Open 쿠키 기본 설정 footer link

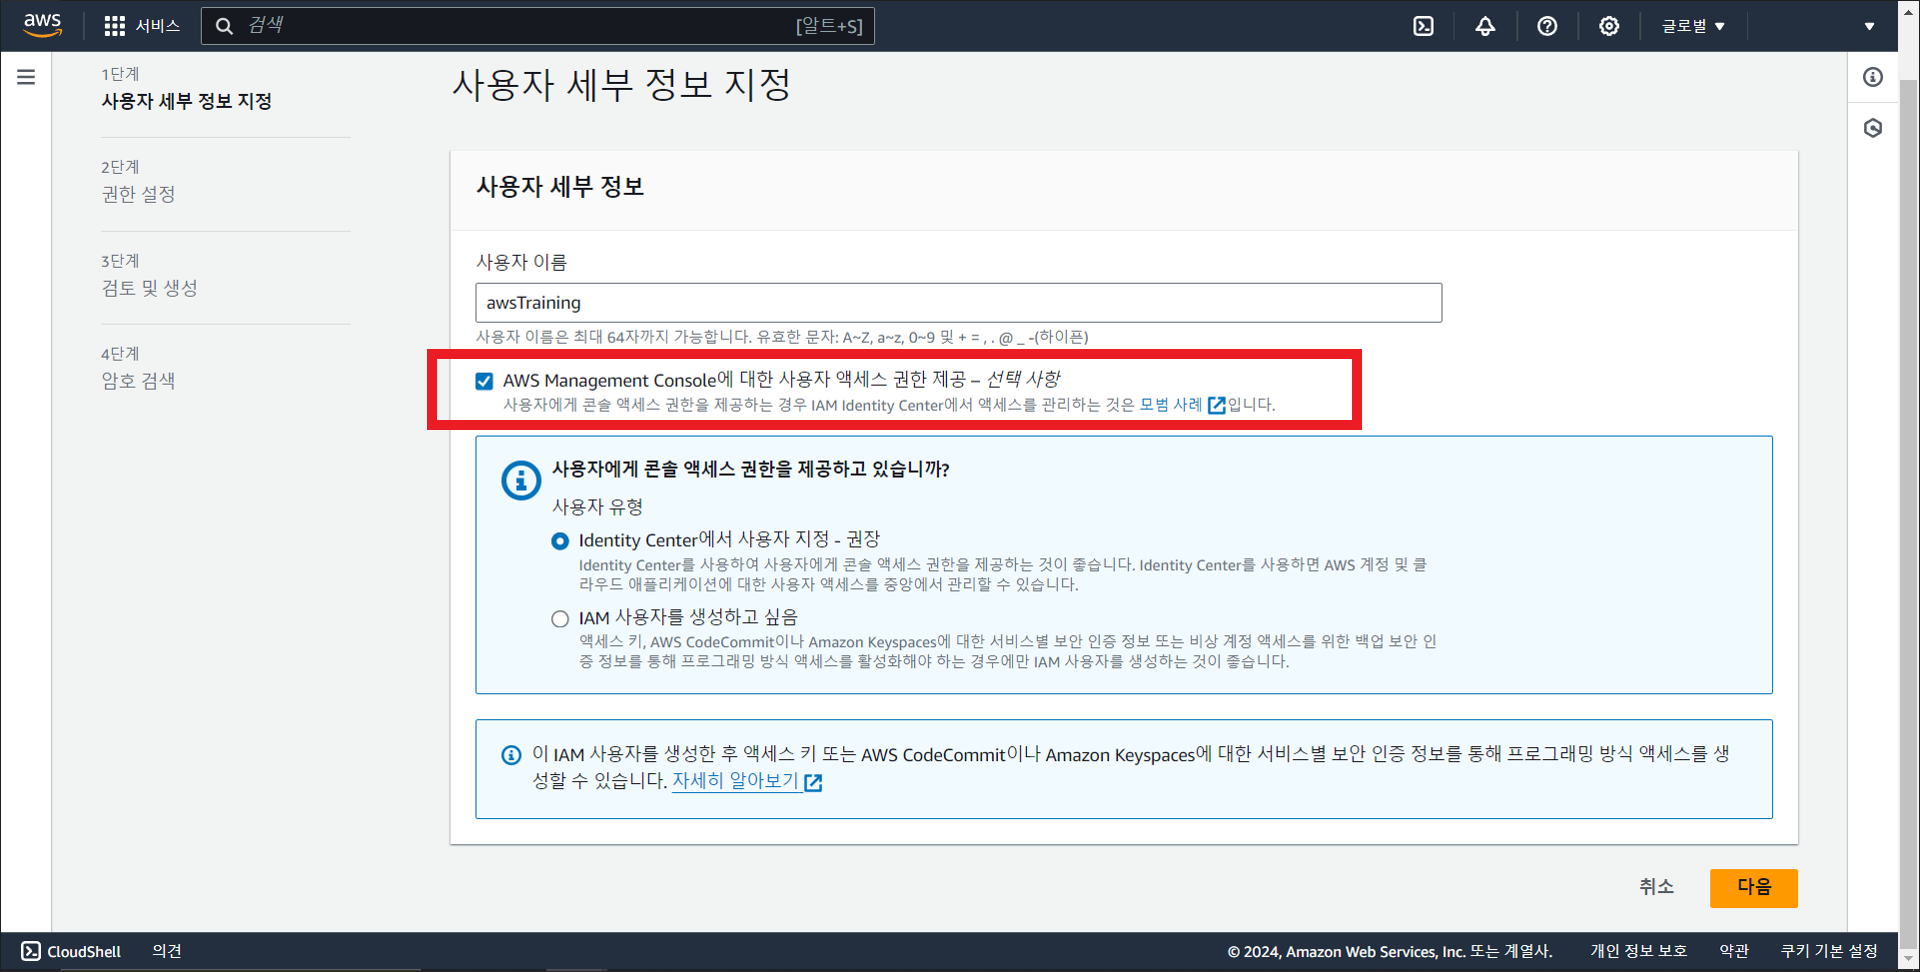click(1829, 951)
